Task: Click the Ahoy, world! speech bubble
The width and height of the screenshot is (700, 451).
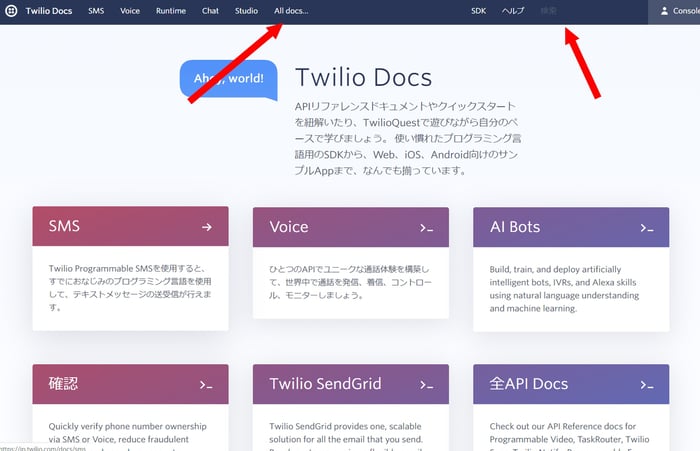Action: pos(229,79)
